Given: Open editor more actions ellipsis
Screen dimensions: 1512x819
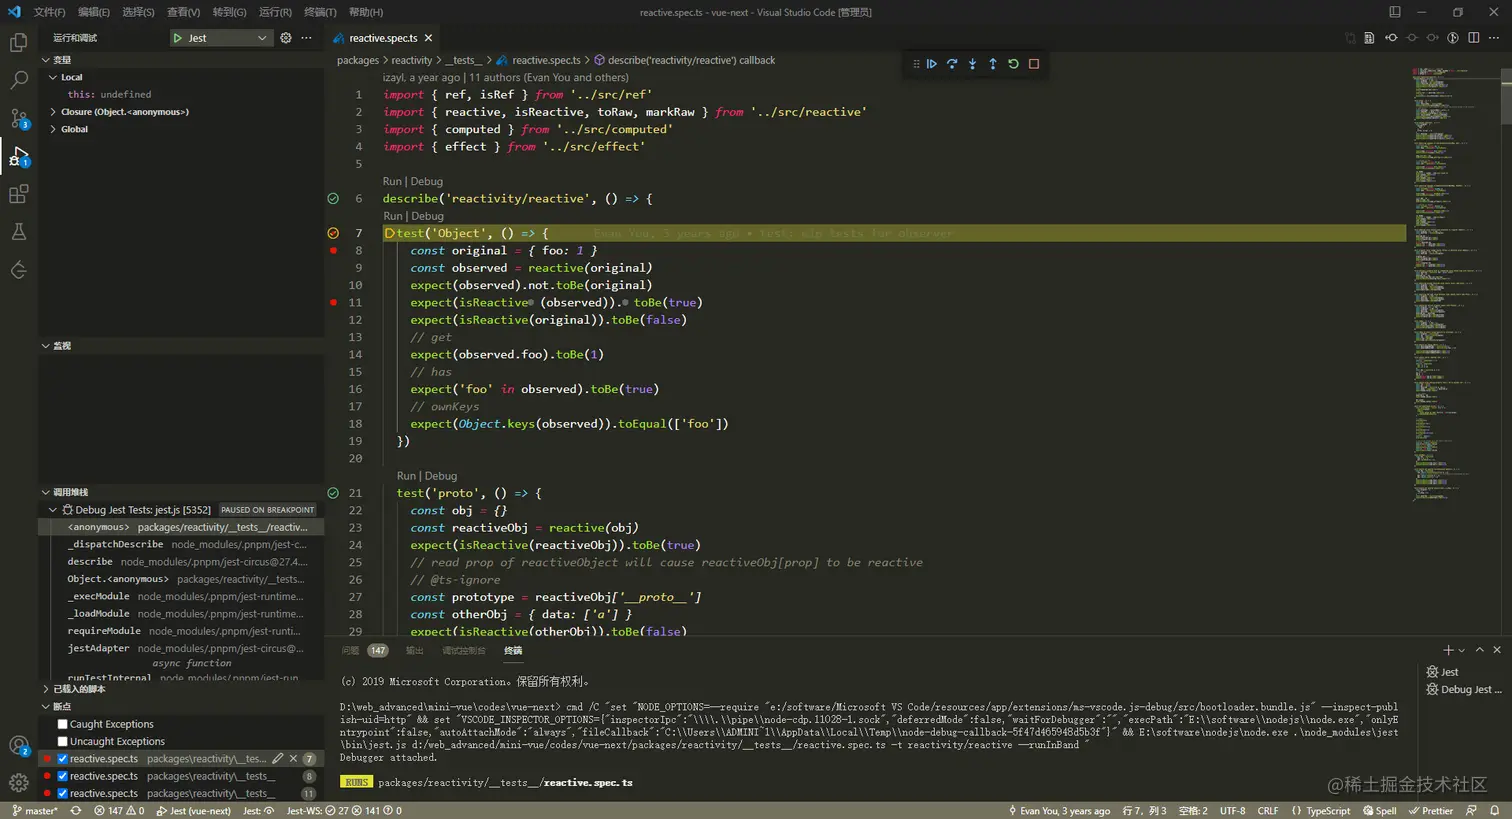Looking at the screenshot, I should 1494,38.
